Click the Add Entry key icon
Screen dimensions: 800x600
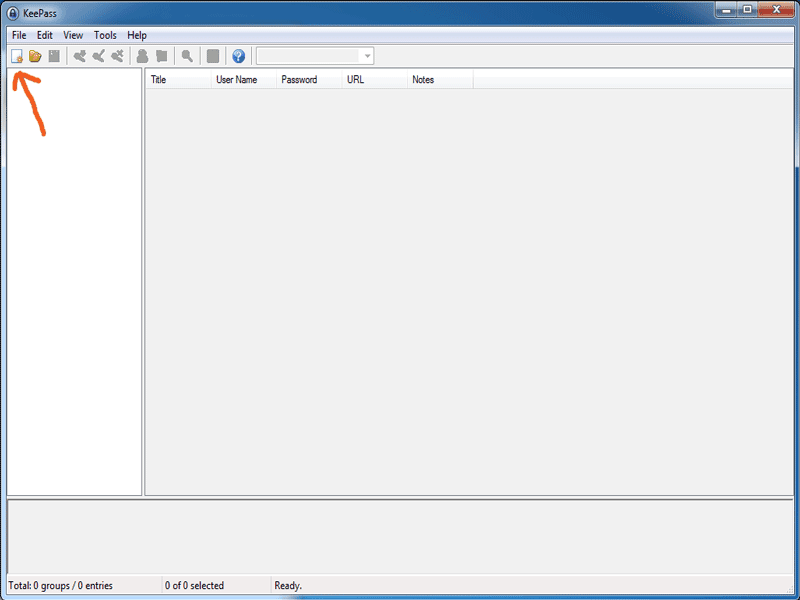80,57
